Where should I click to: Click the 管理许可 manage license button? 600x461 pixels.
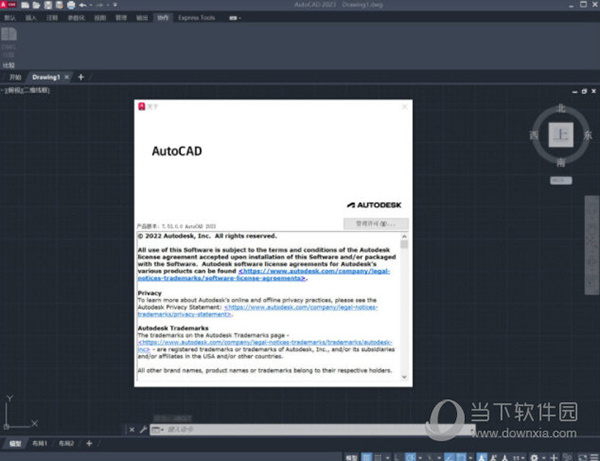point(376,223)
